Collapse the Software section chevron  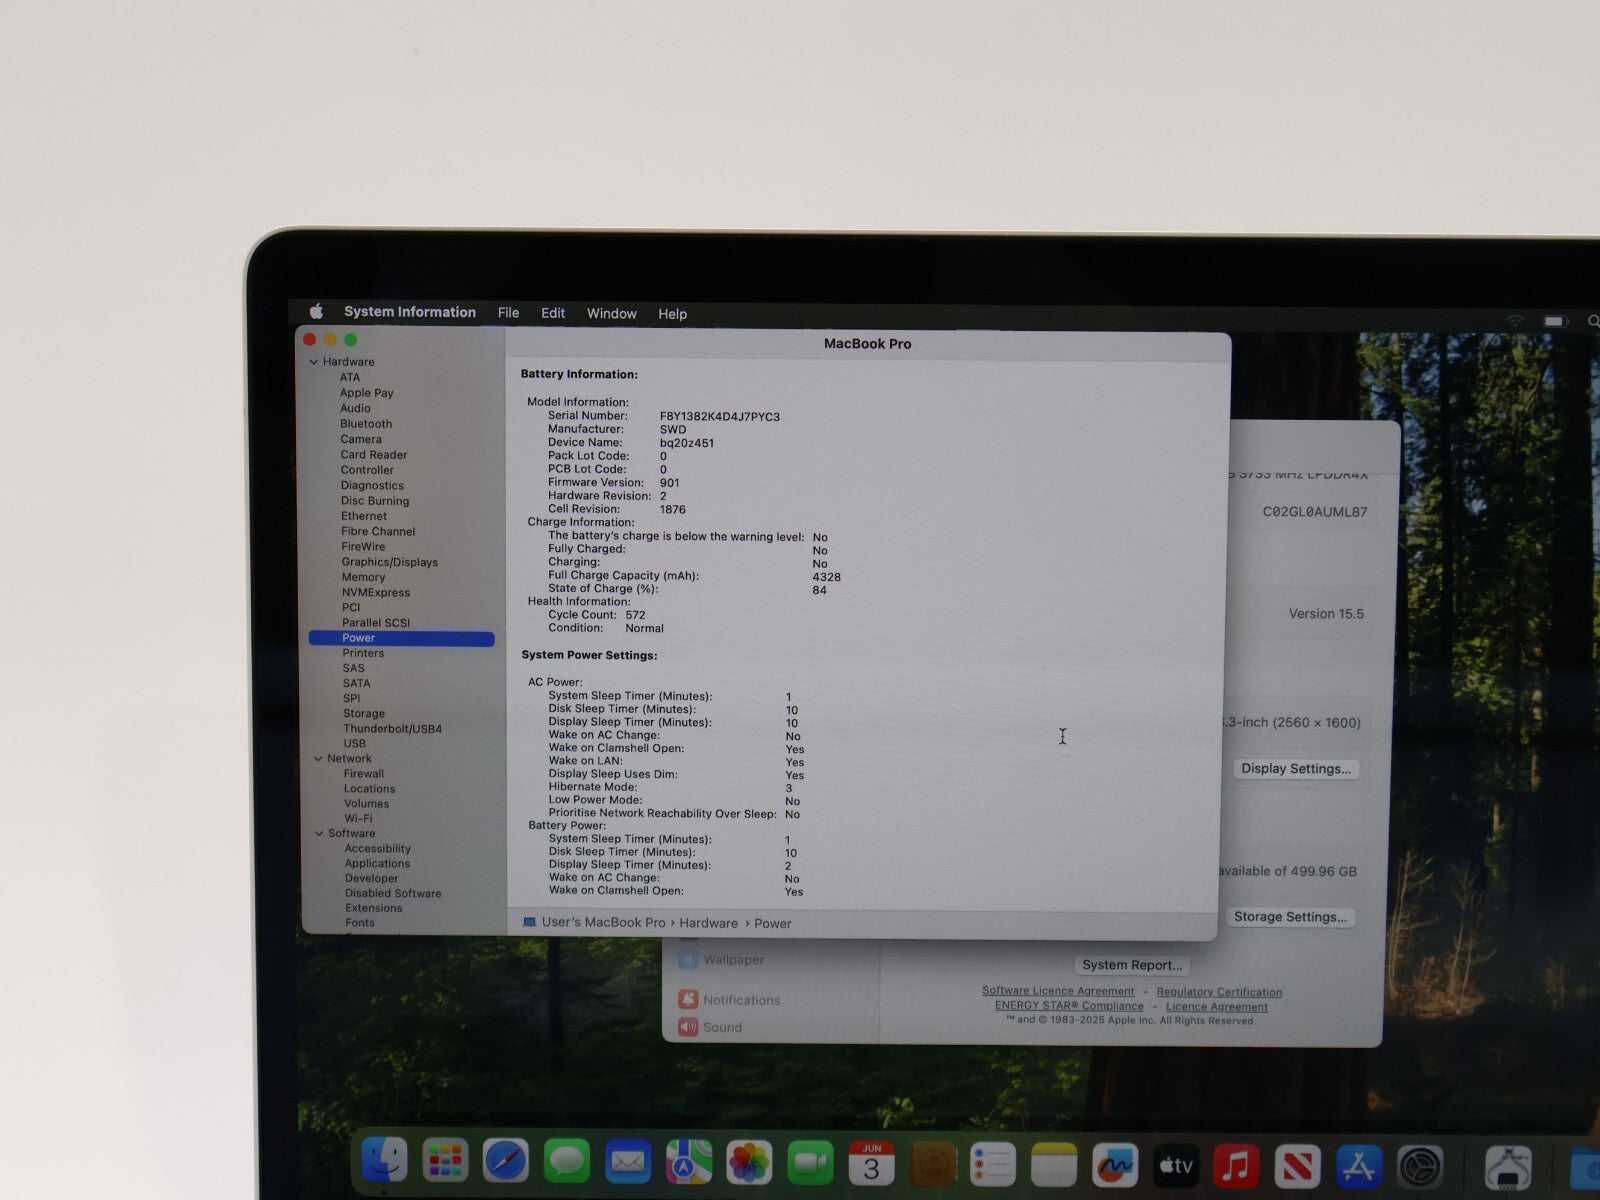click(319, 834)
